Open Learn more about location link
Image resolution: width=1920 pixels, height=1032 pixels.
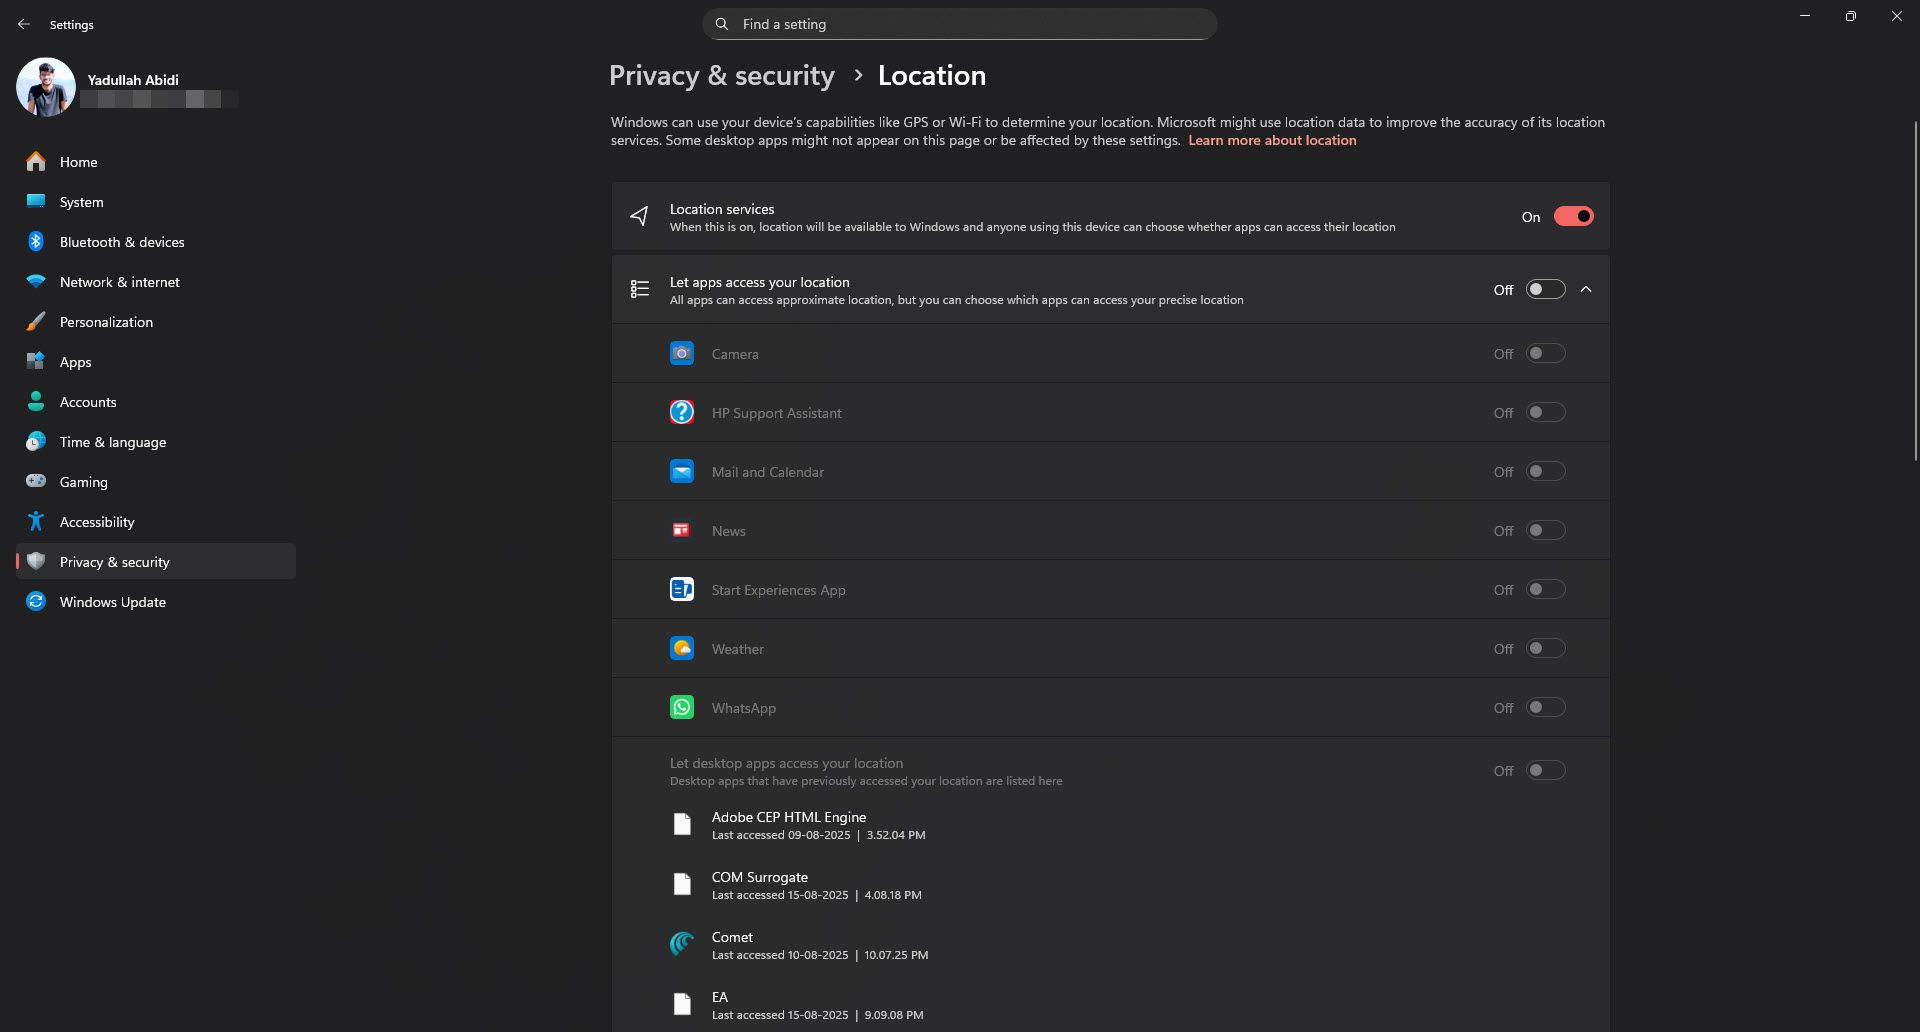1272,140
